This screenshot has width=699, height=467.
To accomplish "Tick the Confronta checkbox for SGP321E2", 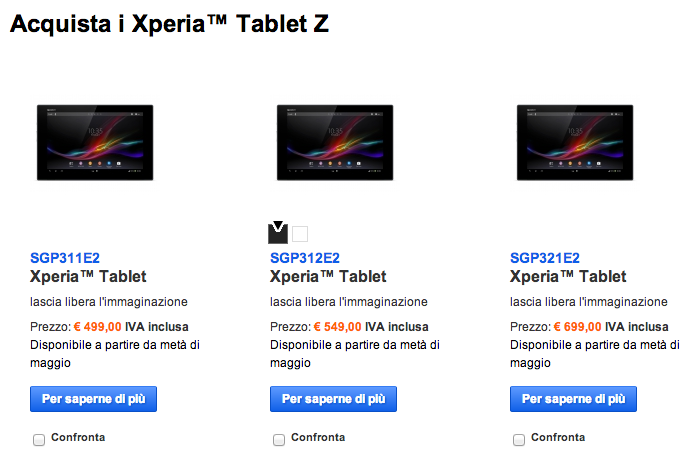I will click(x=518, y=440).
